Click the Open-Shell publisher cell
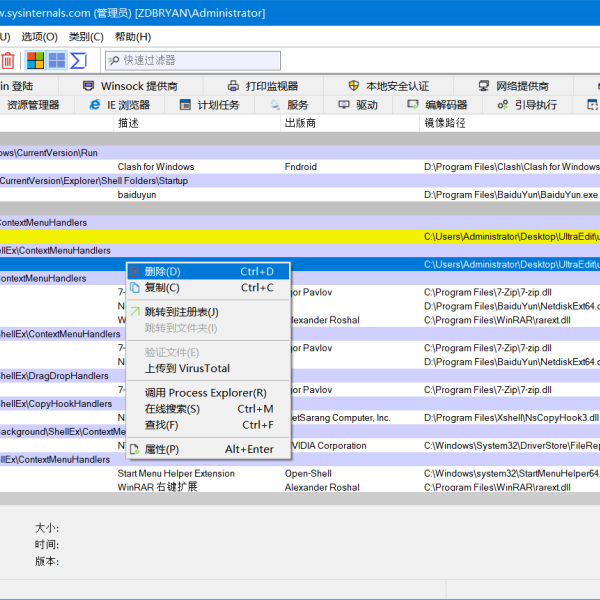Viewport: 600px width, 600px height. 308,473
